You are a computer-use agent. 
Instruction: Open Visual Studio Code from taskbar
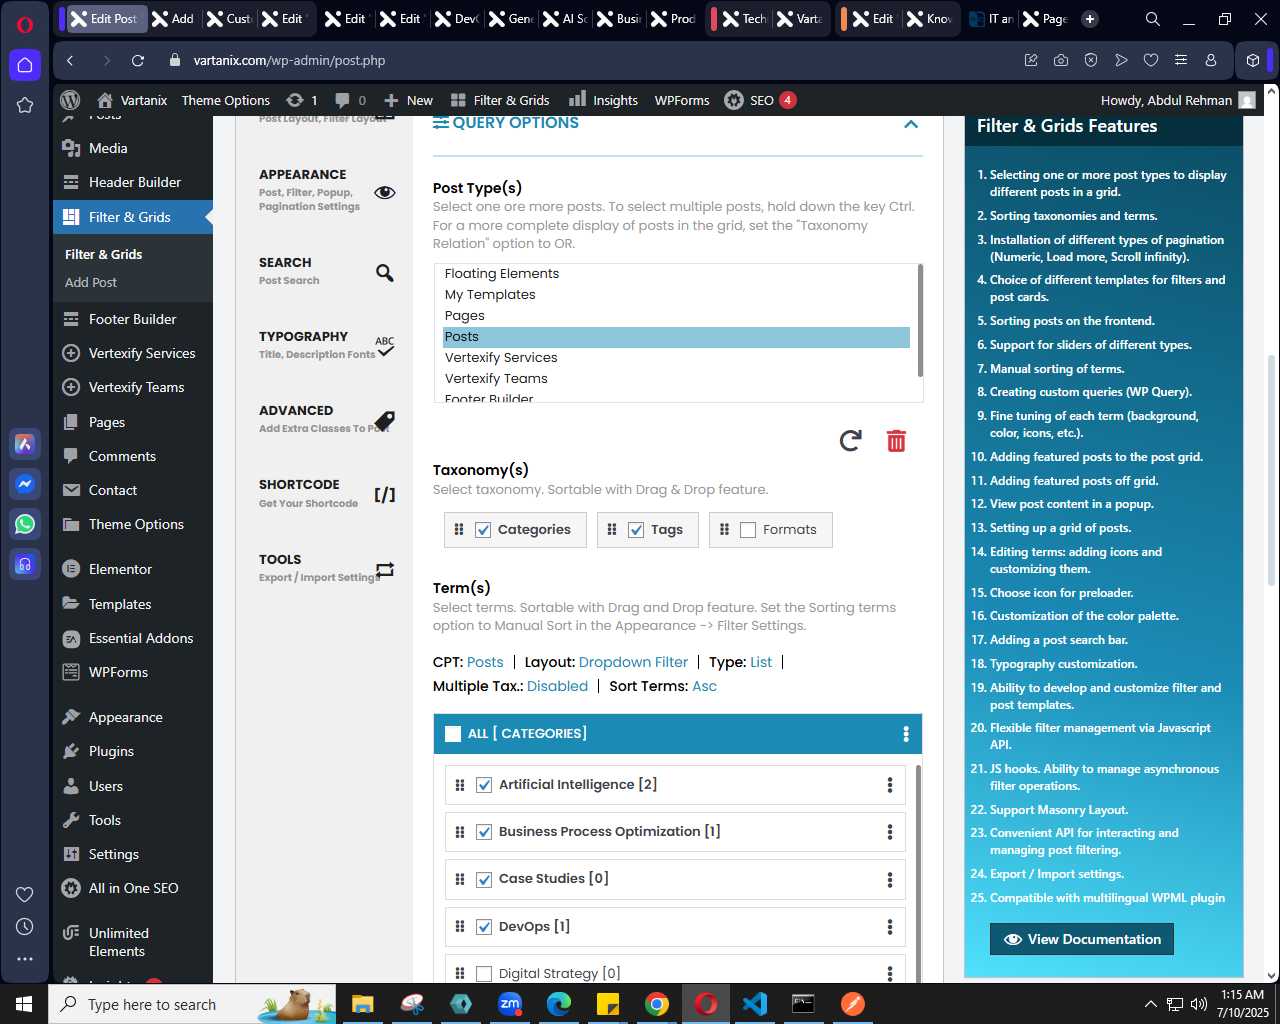click(x=755, y=1004)
